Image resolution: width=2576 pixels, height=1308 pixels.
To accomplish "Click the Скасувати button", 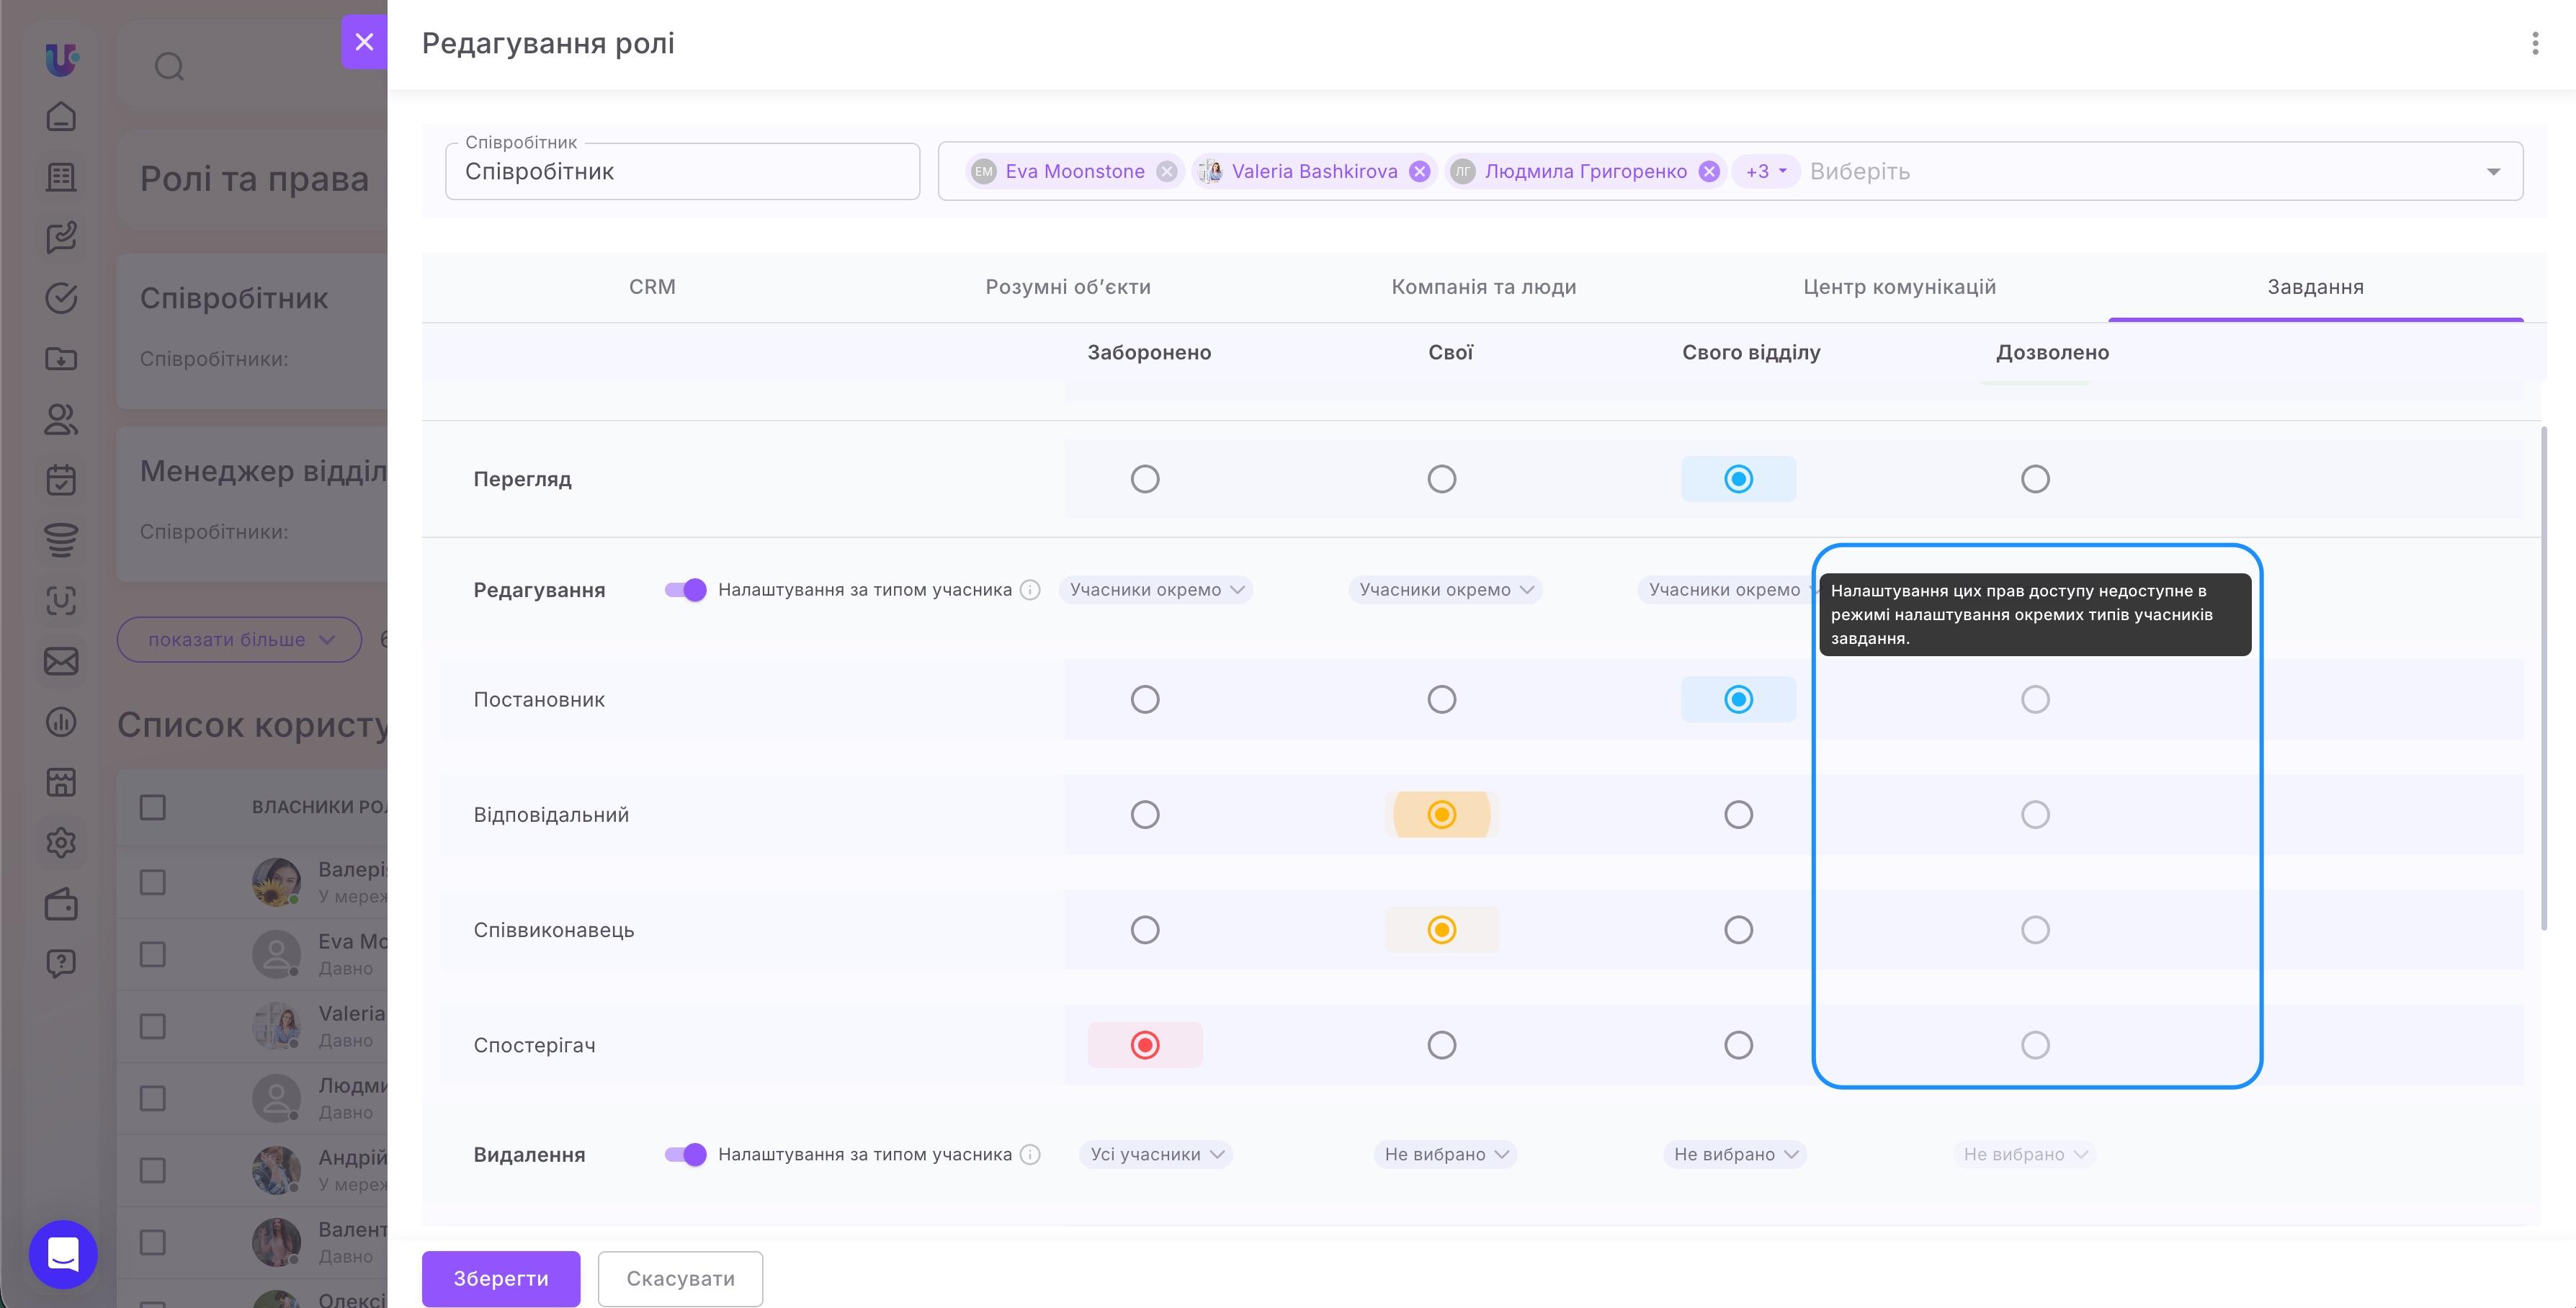I will (x=680, y=1278).
